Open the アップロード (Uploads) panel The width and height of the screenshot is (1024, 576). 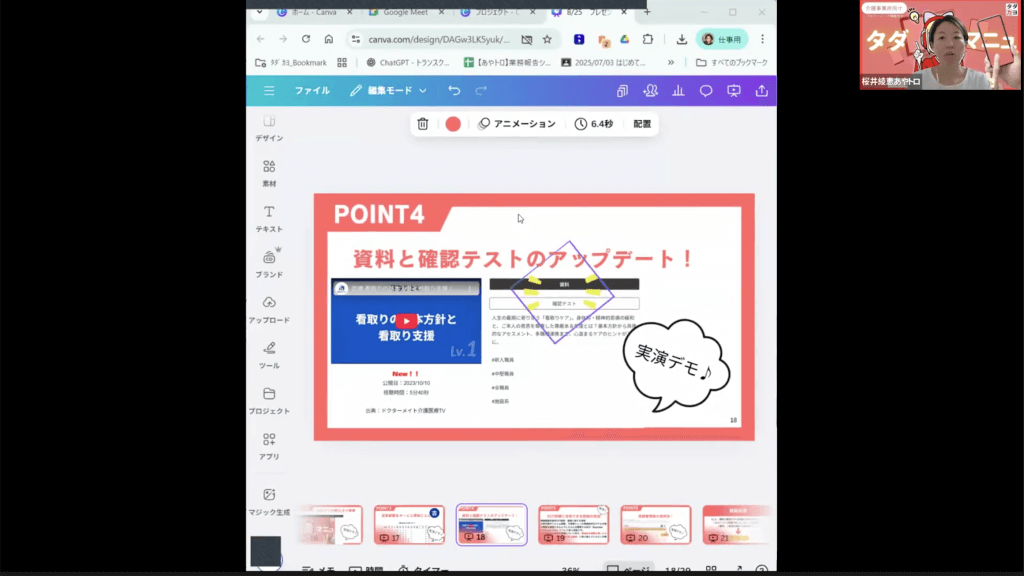click(x=269, y=309)
